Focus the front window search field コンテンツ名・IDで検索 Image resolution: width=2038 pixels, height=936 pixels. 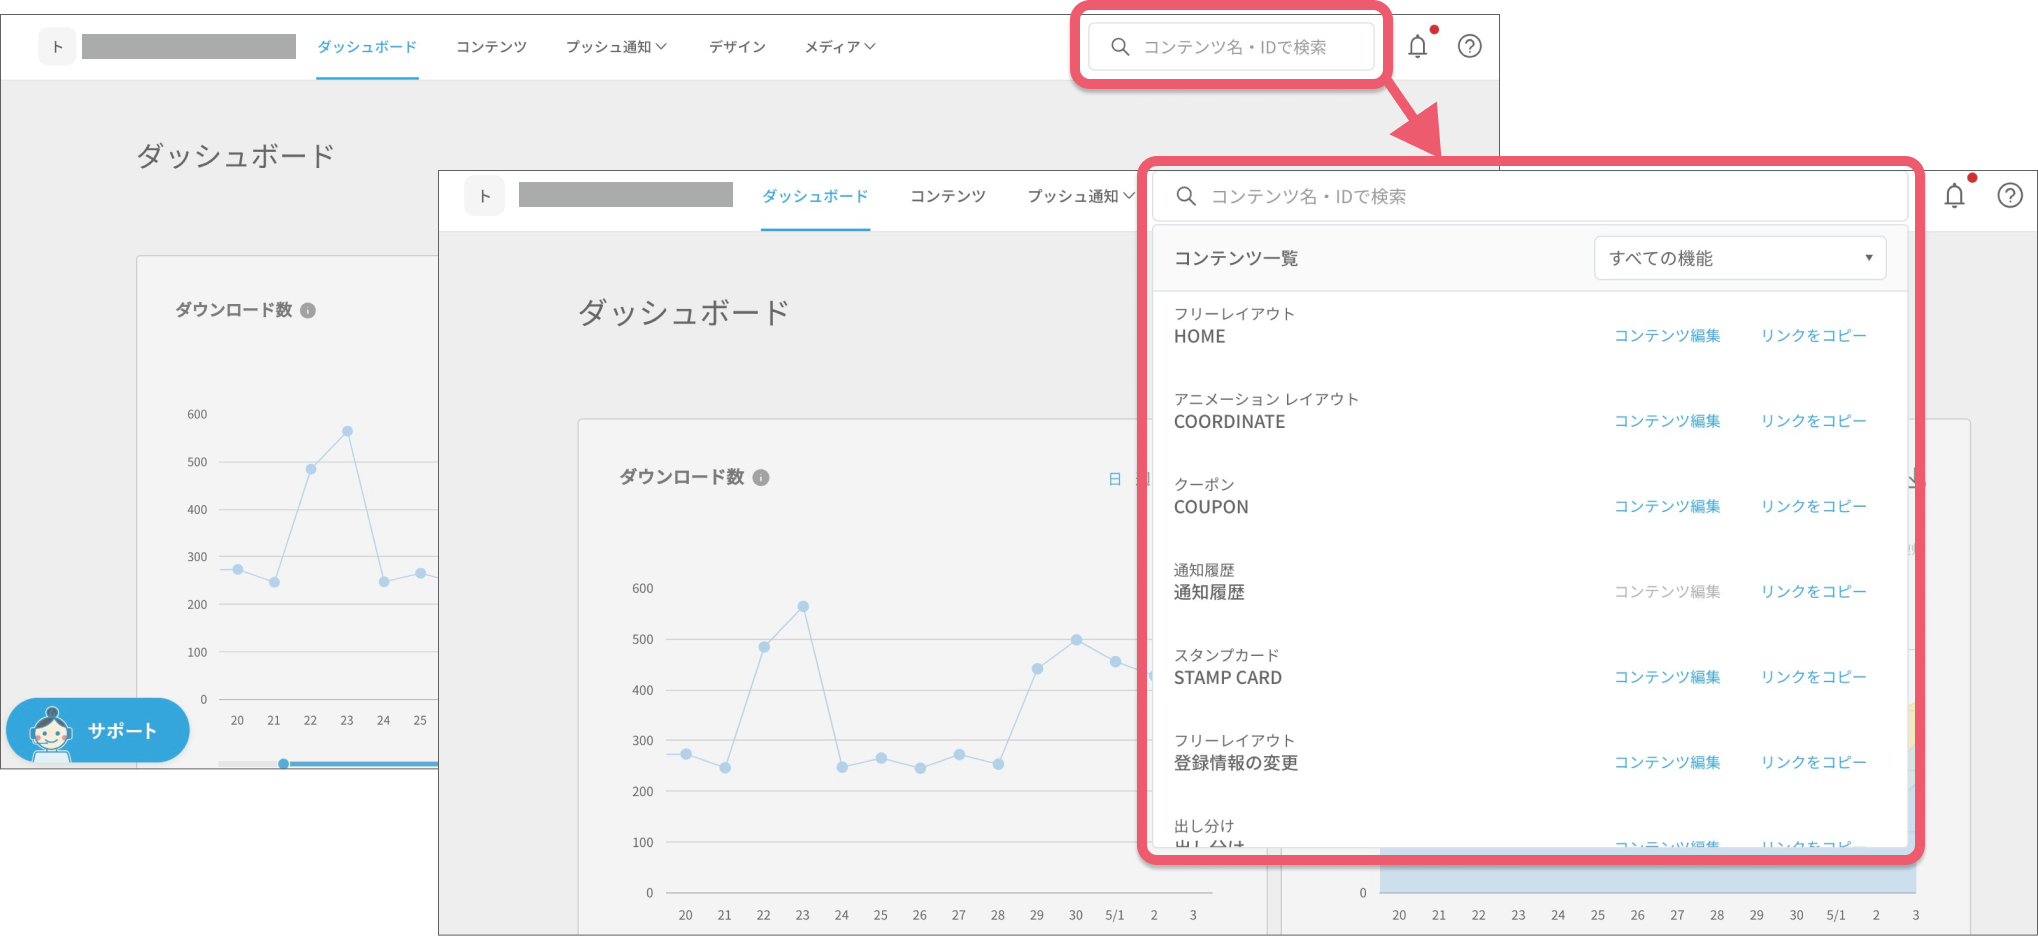point(1530,196)
